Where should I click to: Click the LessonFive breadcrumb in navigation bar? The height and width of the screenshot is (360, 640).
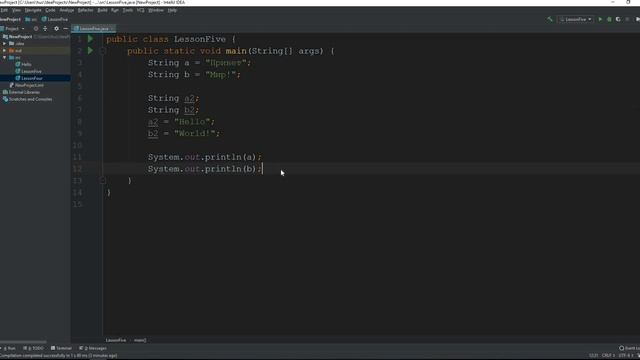(55, 19)
